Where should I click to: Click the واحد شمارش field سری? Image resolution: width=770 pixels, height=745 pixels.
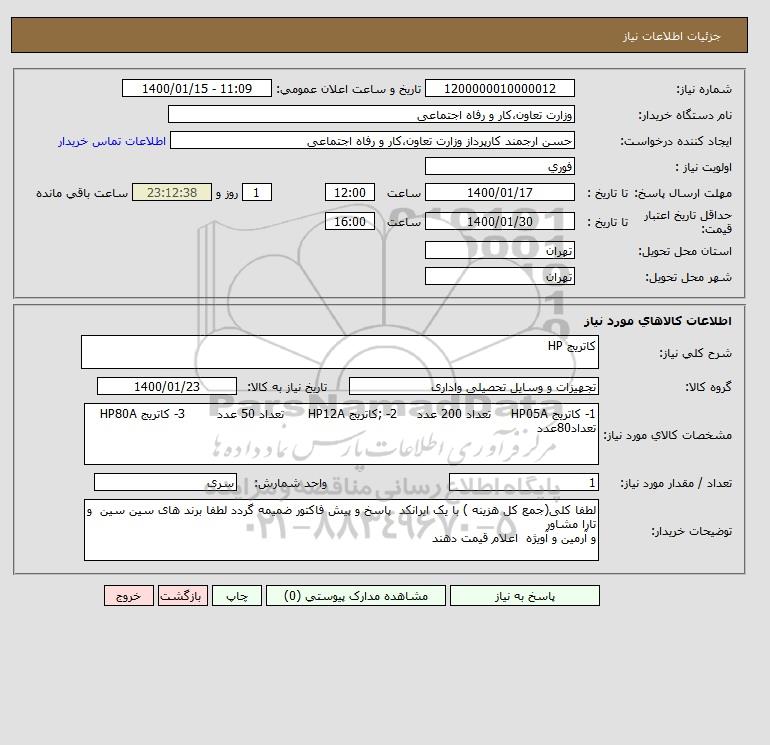(x=165, y=482)
